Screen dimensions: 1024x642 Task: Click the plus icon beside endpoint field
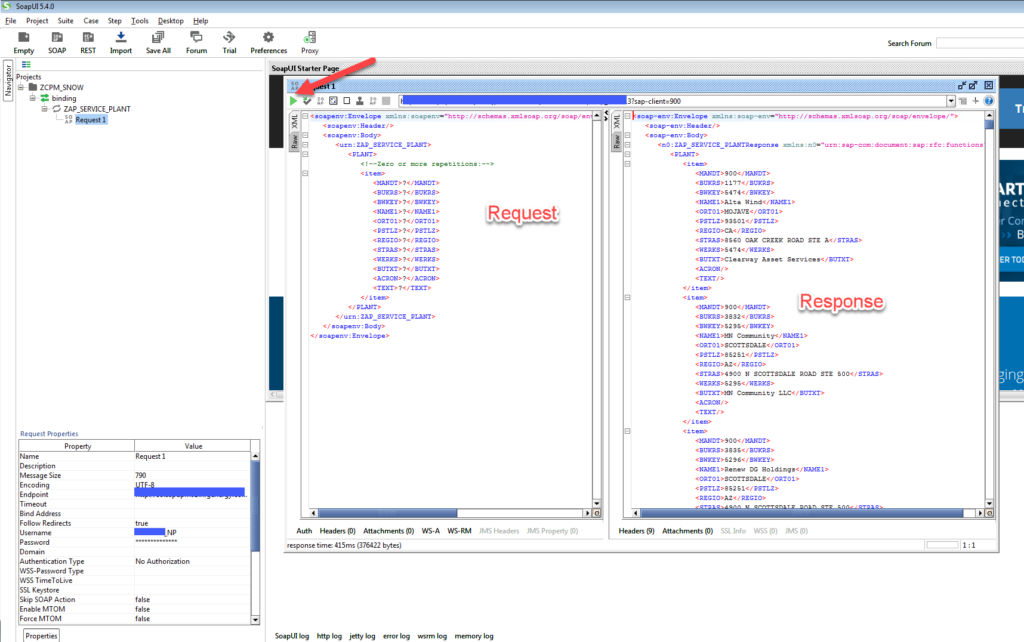coord(976,101)
